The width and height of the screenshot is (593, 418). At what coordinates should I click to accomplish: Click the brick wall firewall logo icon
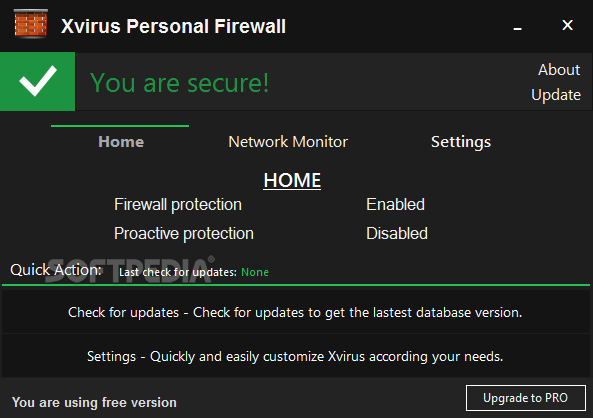(31, 24)
